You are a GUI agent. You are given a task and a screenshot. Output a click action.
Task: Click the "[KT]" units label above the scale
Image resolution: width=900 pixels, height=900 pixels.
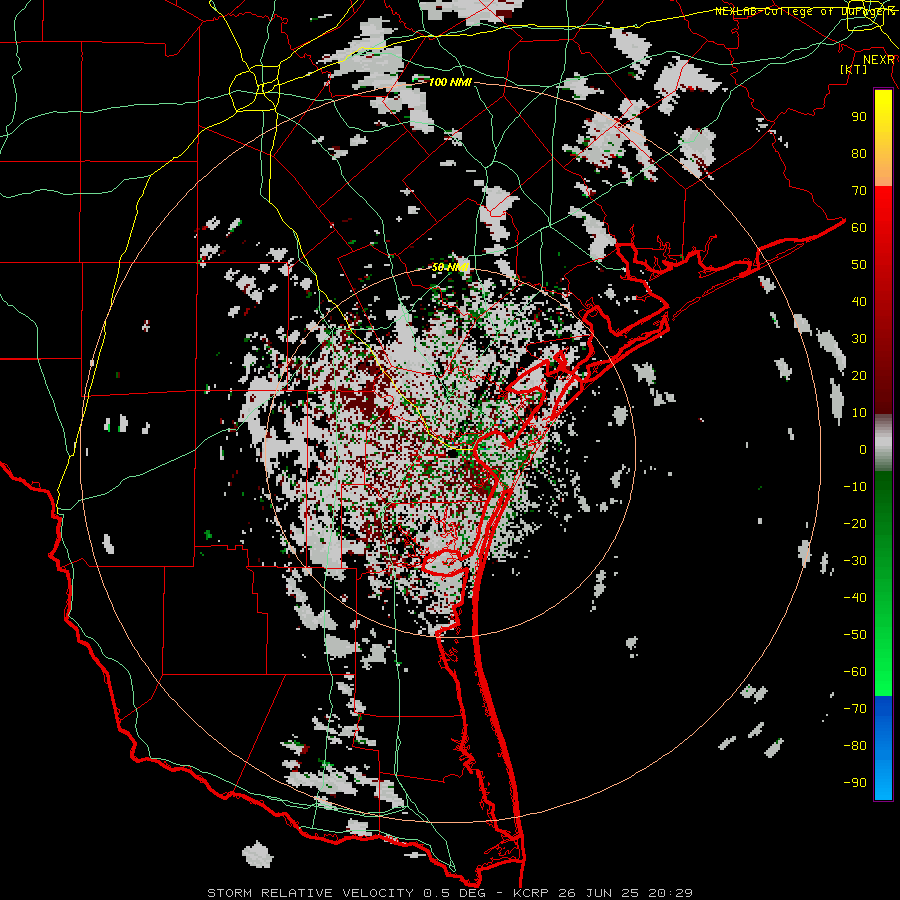coord(854,69)
